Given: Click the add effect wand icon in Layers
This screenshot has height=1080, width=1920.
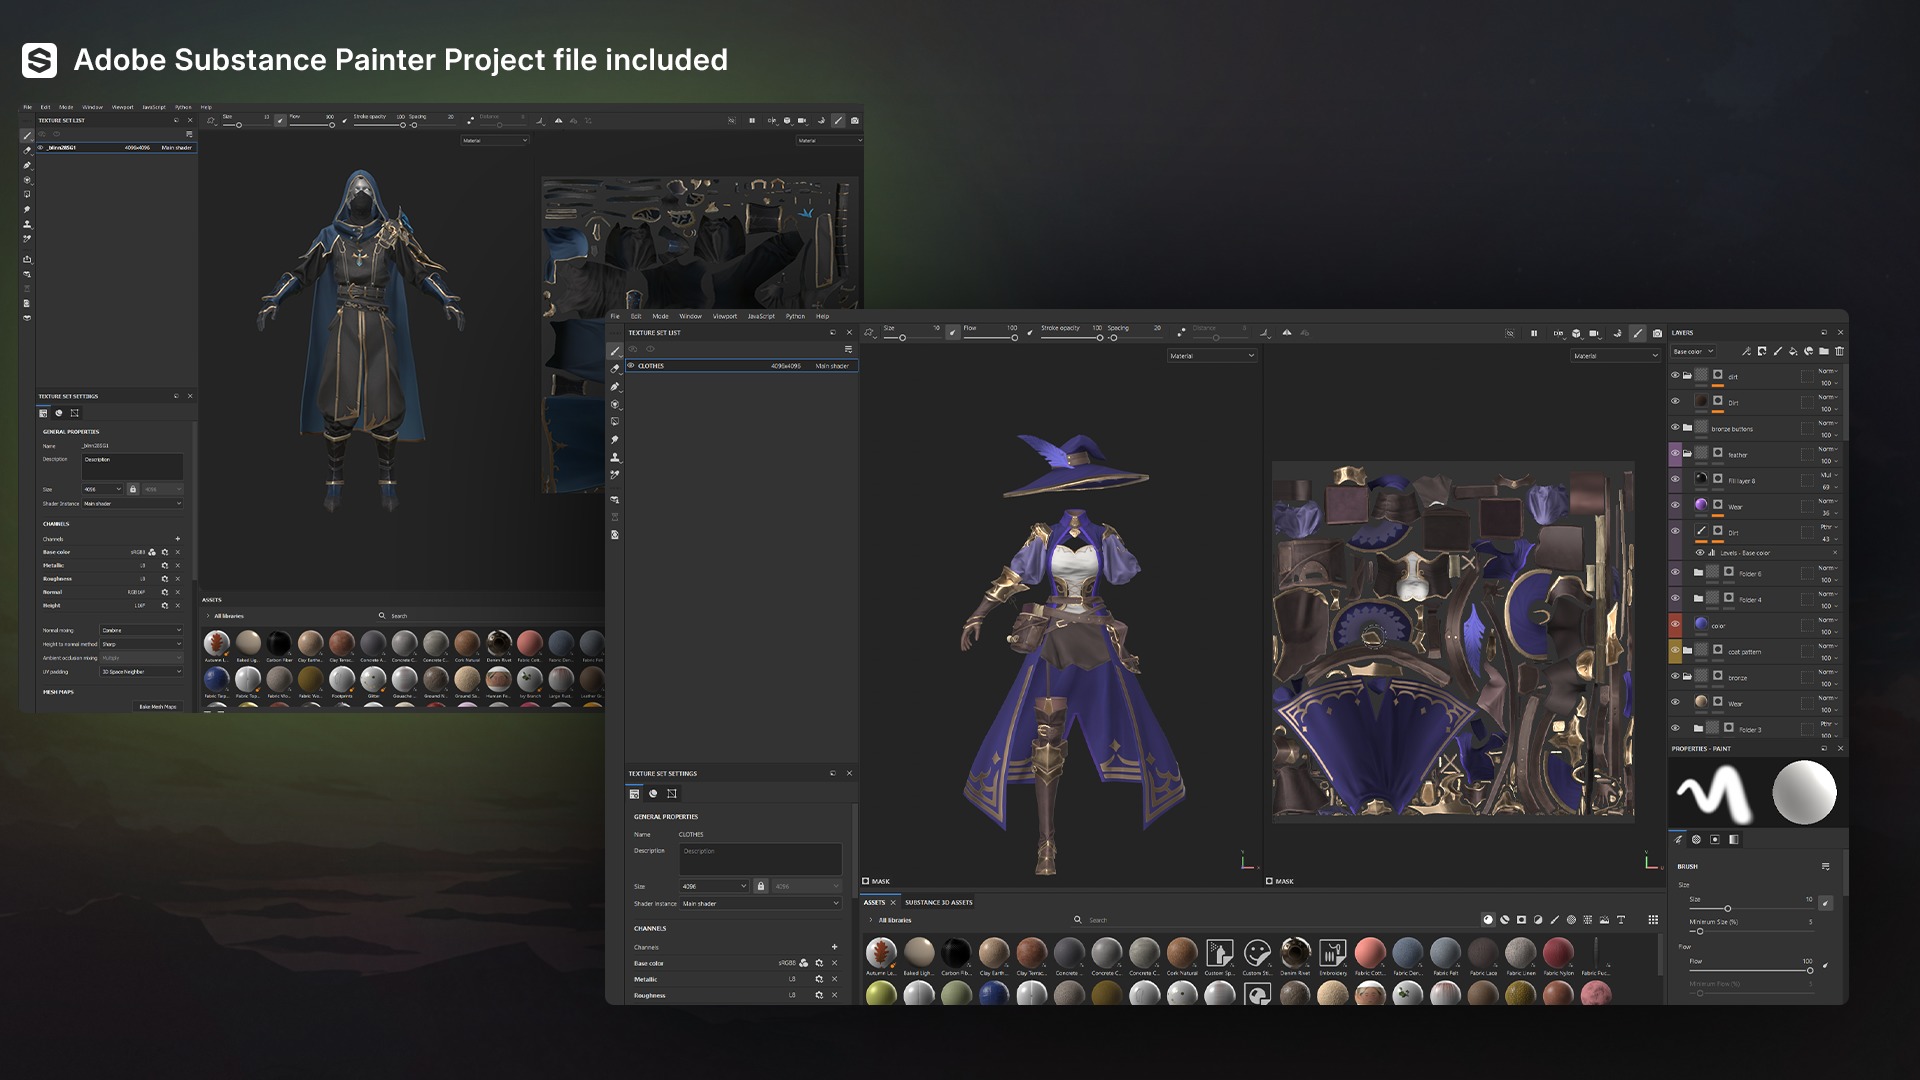Looking at the screenshot, I should (1746, 351).
